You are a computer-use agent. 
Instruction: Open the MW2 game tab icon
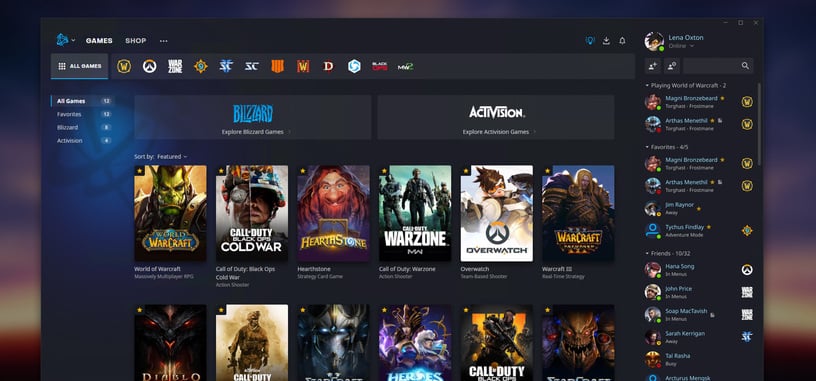click(405, 67)
